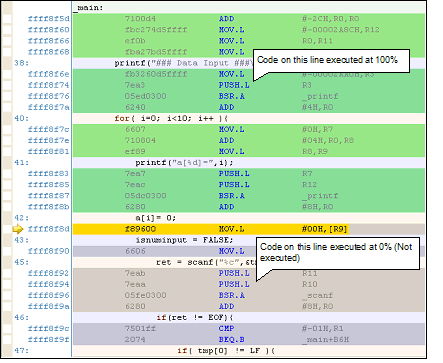
Task: Click the 100% executed tooltip callout
Action: coord(331,61)
